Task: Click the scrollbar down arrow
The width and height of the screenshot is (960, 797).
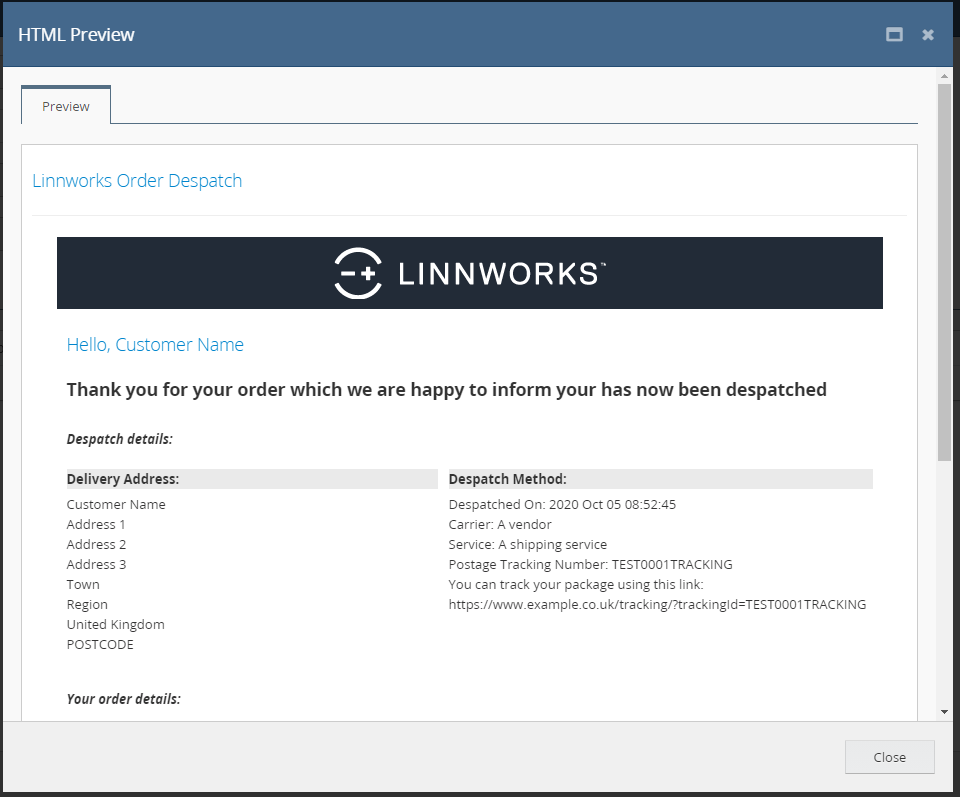Action: click(943, 711)
